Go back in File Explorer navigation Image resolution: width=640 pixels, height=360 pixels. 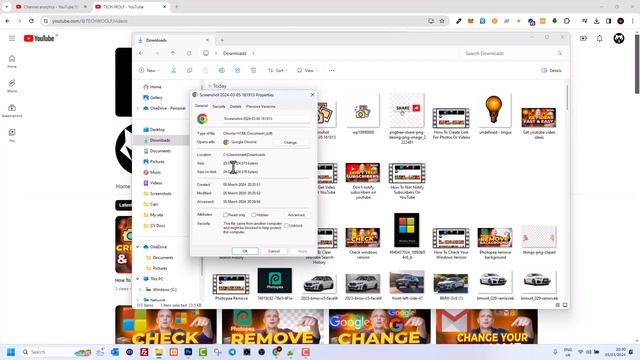pos(141,53)
